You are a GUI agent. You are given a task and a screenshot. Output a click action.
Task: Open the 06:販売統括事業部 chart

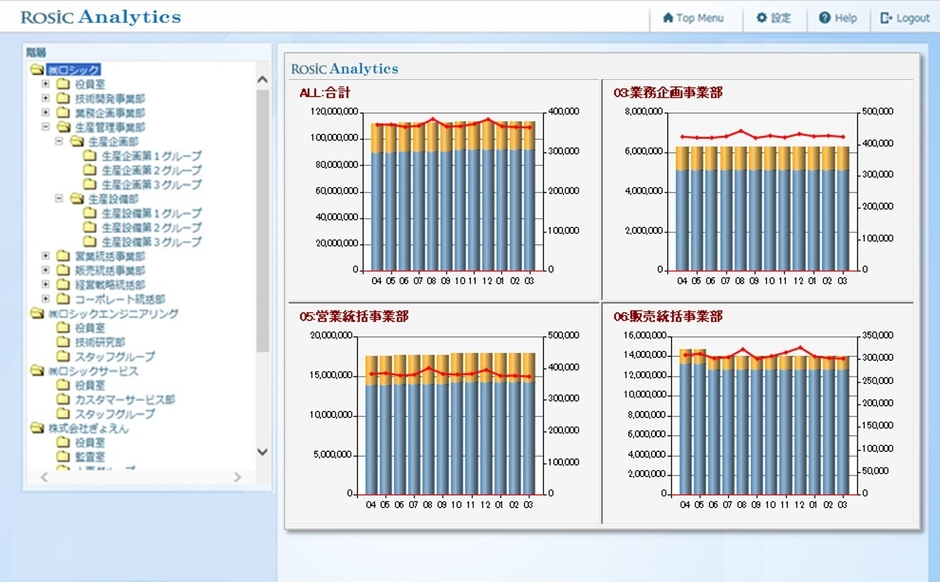click(x=667, y=316)
